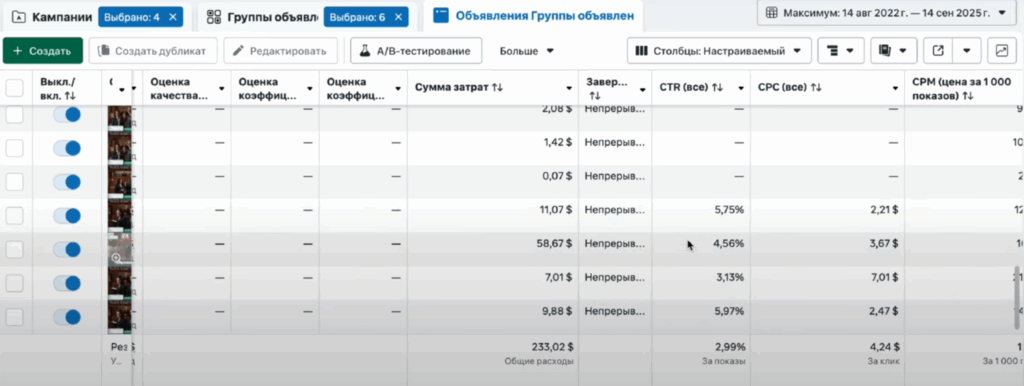
Task: Open the Больше dropdown menu
Action: (526, 51)
